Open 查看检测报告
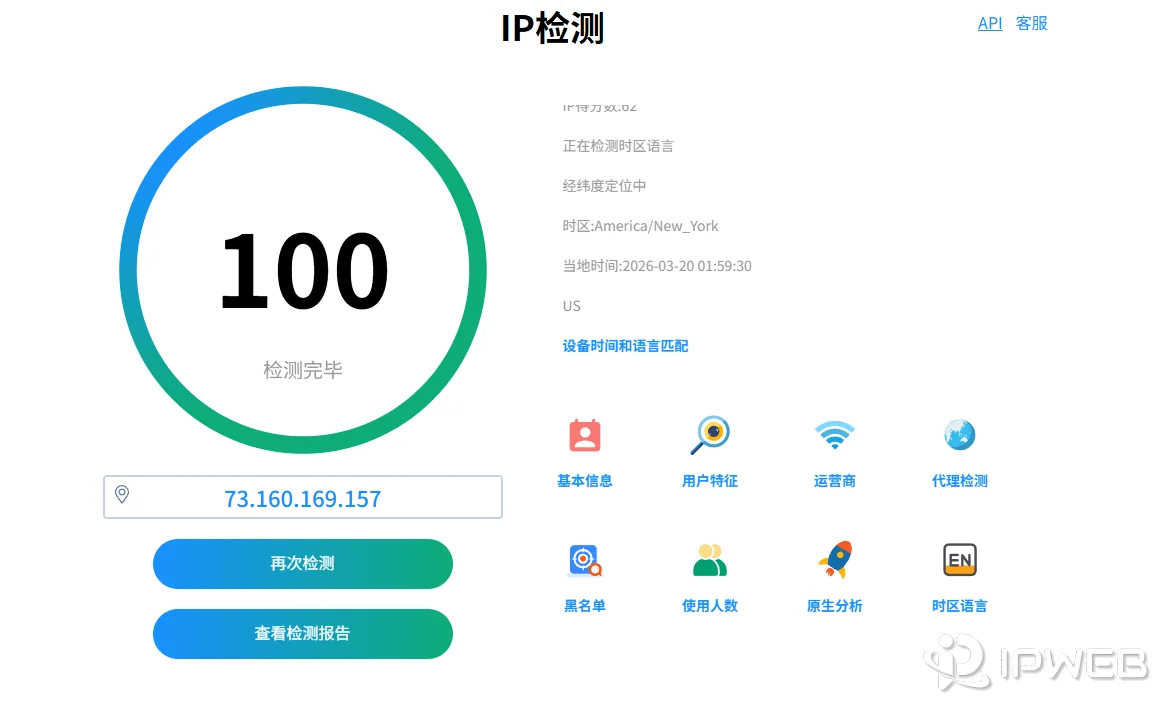Image resolution: width=1164 pixels, height=705 pixels. 302,633
